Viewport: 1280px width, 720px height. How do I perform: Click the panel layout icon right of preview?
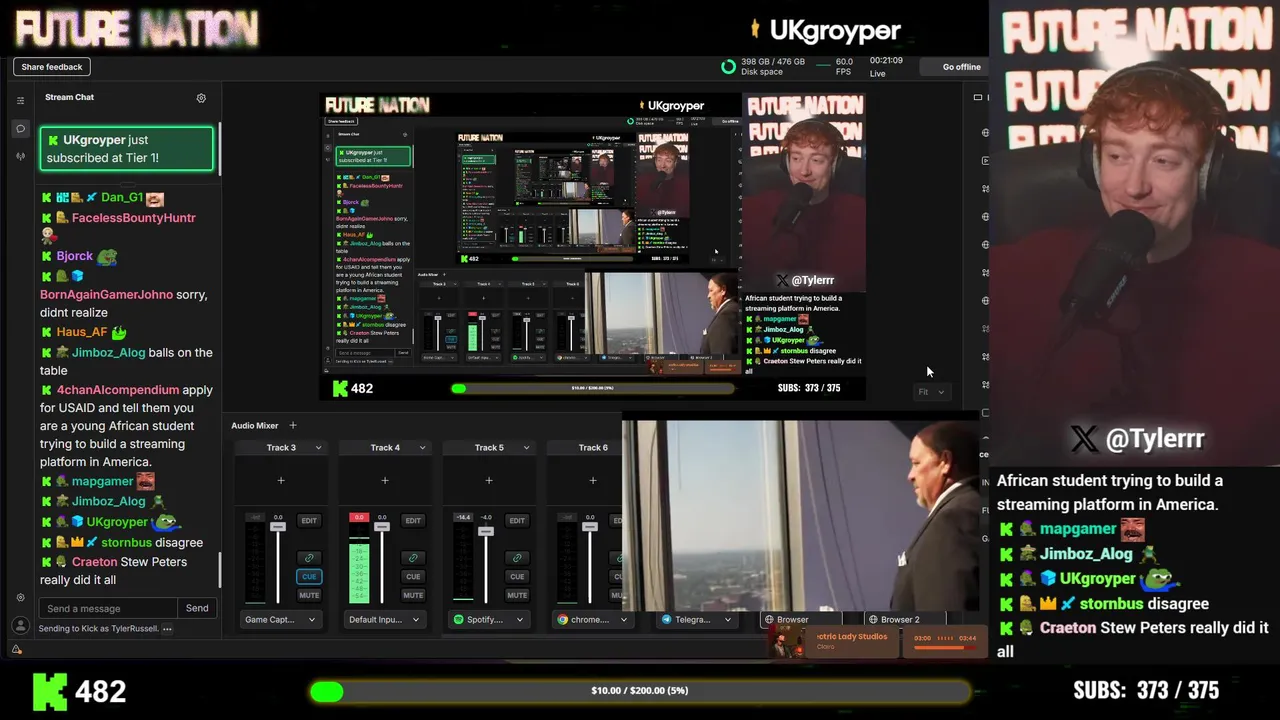978,98
